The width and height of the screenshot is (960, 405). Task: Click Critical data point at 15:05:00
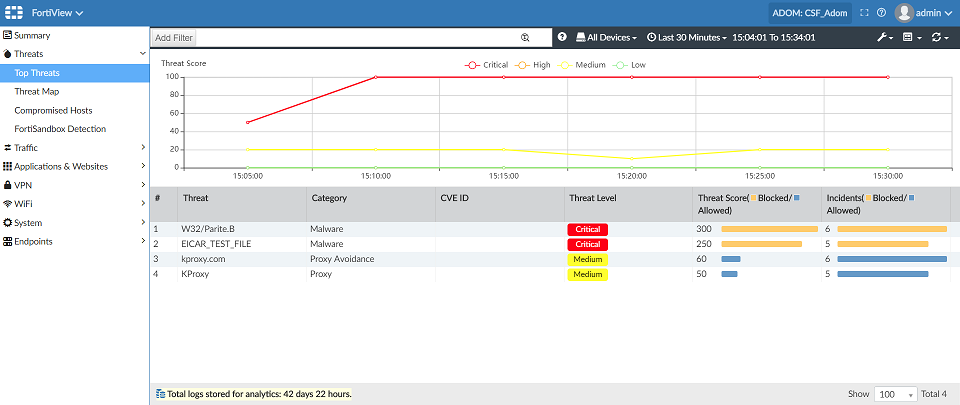[x=247, y=122]
